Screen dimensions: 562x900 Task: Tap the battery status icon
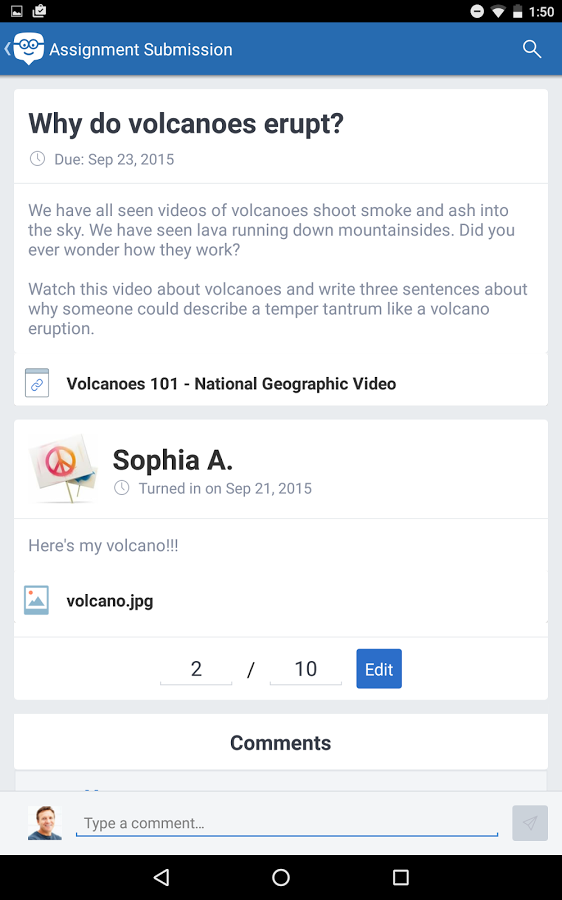coord(518,11)
